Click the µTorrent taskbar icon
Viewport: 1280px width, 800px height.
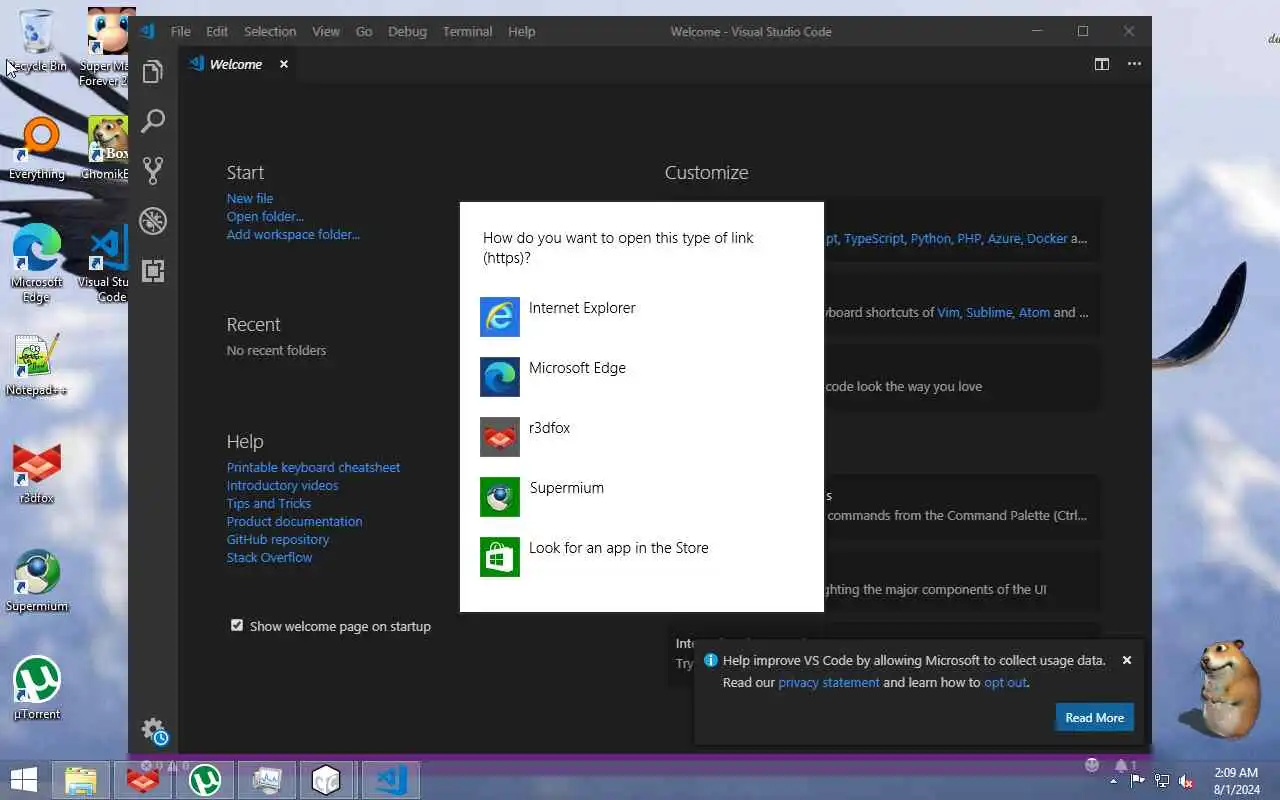[x=205, y=780]
